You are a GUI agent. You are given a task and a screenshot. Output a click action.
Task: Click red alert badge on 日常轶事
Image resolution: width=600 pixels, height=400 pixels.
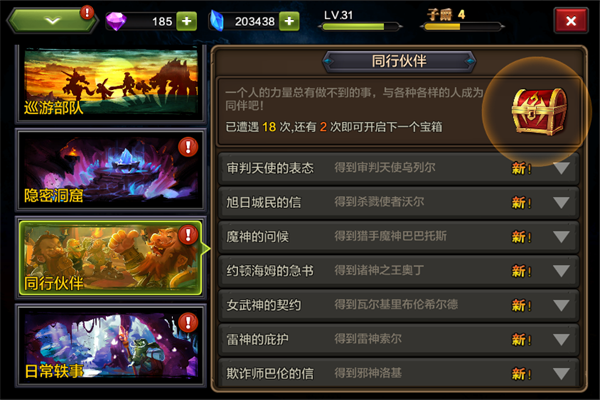(x=188, y=322)
